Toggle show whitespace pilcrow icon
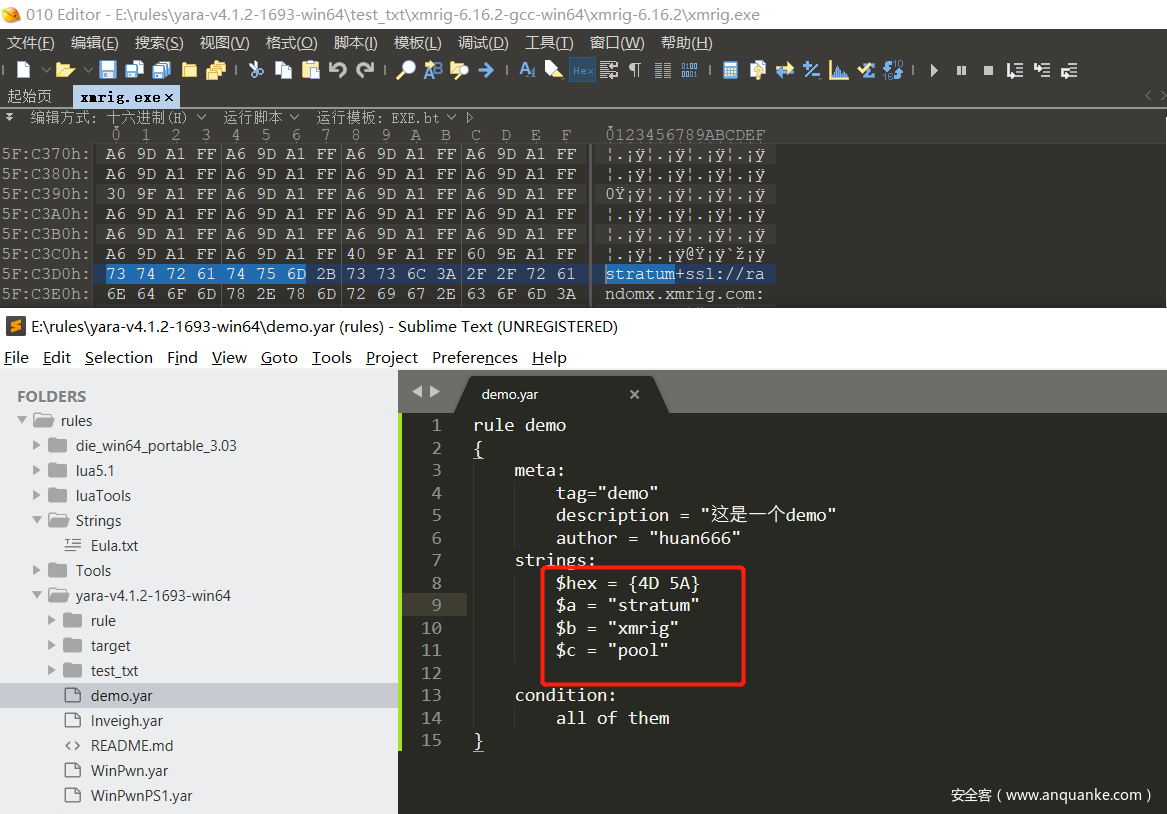The height and width of the screenshot is (814, 1167). [x=635, y=70]
